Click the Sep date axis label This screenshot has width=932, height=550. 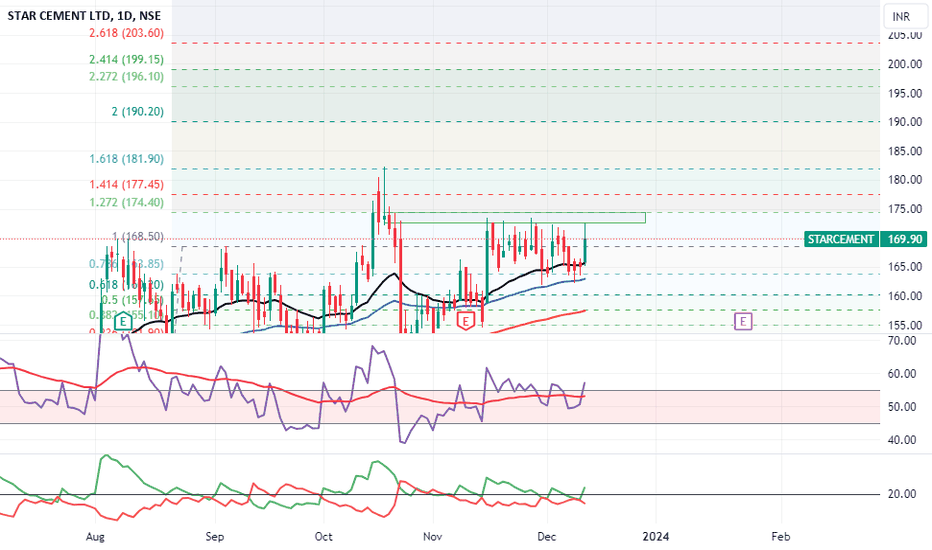pos(215,537)
